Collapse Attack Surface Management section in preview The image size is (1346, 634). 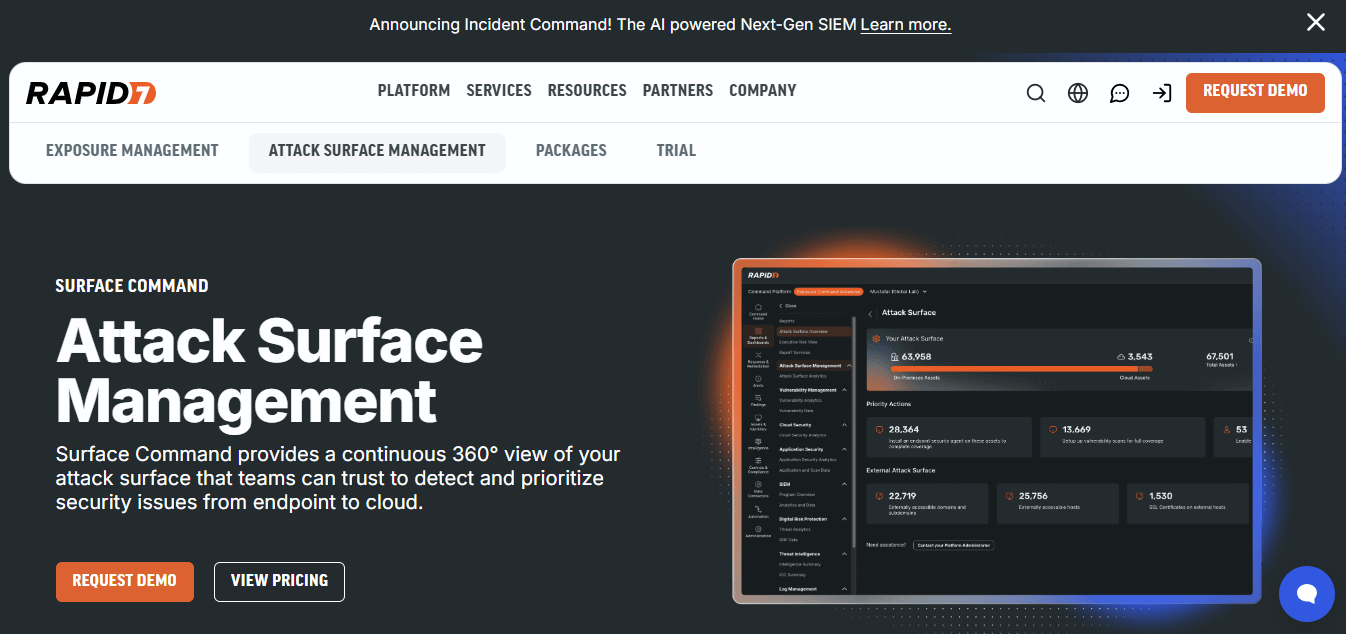click(849, 366)
